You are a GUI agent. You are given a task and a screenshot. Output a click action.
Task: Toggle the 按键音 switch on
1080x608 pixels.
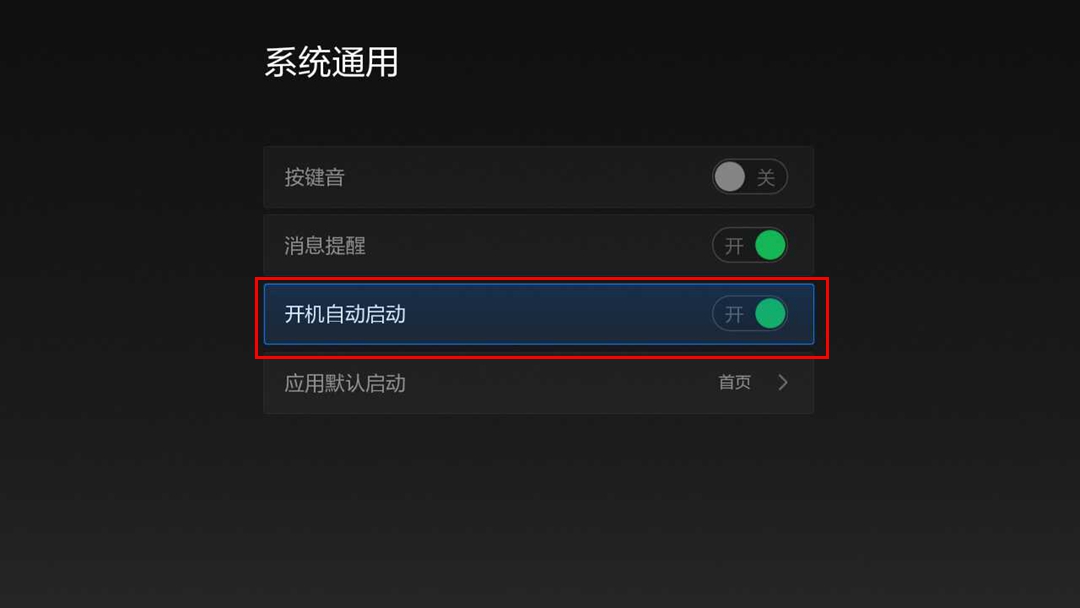tap(749, 177)
